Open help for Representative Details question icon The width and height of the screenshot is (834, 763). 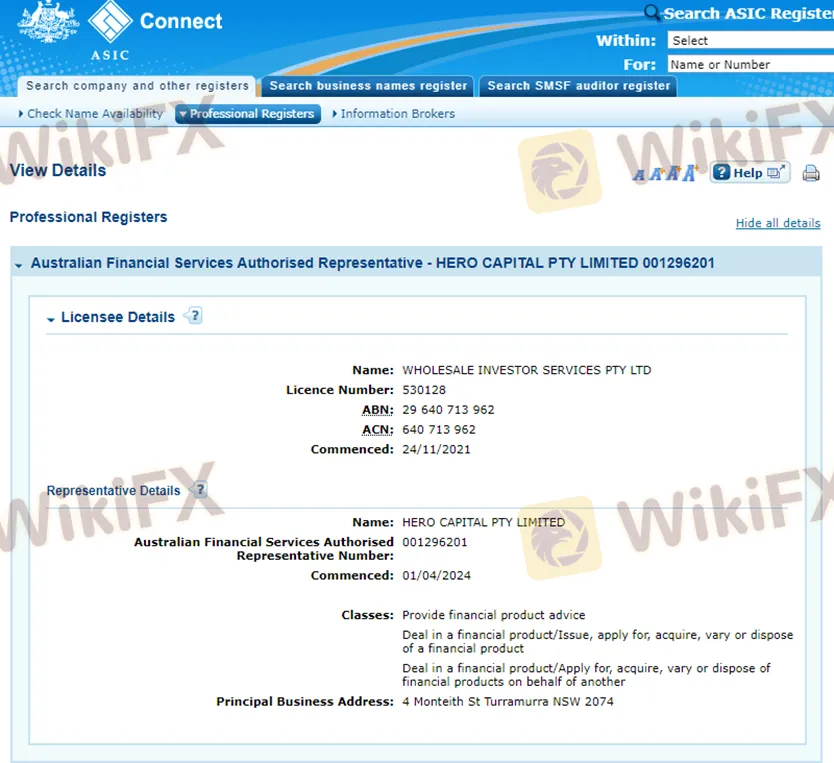199,489
